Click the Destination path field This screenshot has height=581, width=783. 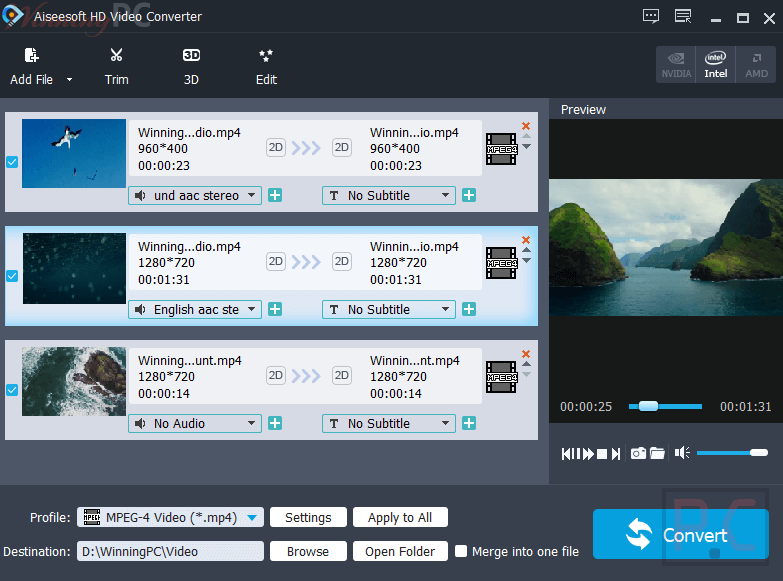(x=170, y=551)
